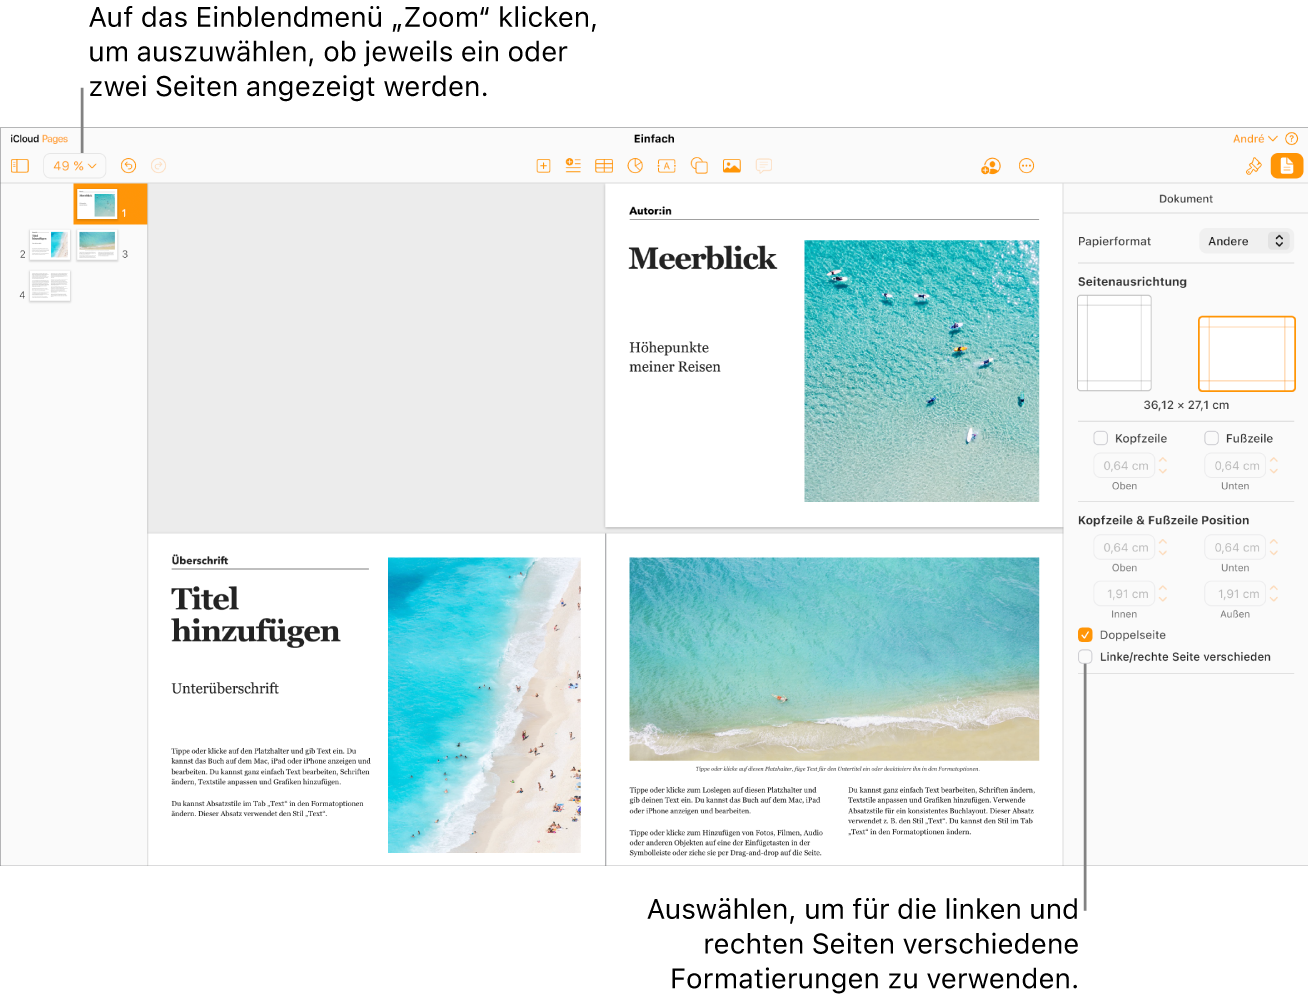
Task: Click the Position Unten 0,64 cm field
Action: pos(1236,548)
